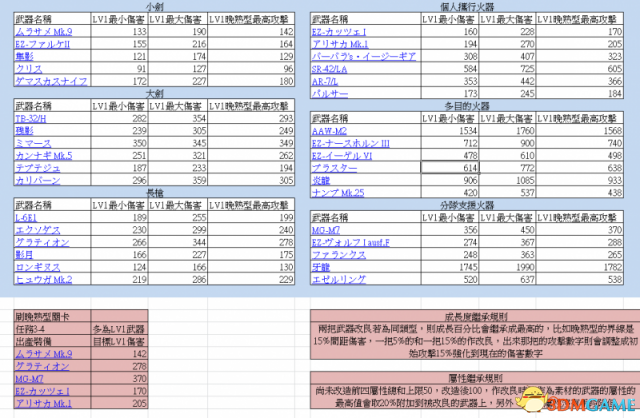Image resolution: width=640 pixels, height=418 pixels.
Task: Select the 任務3-4 cell
Action: [52, 329]
